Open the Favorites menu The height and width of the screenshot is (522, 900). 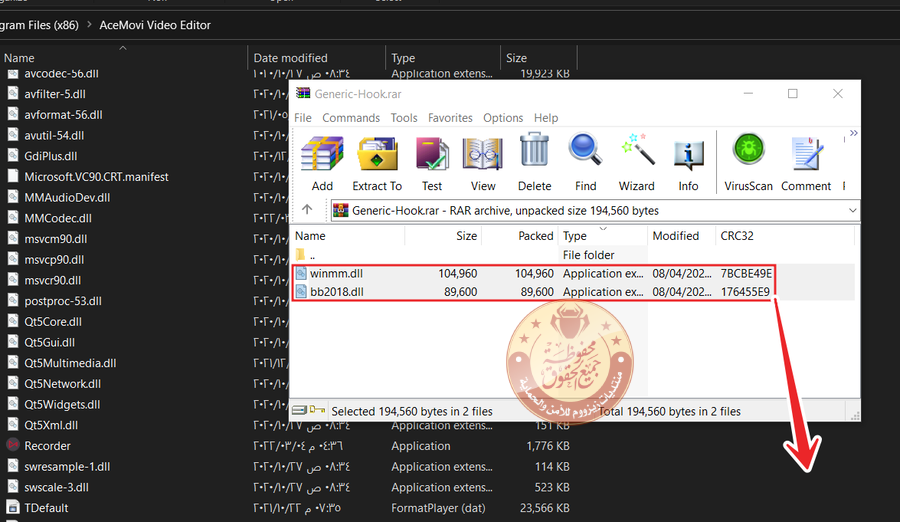[450, 118]
